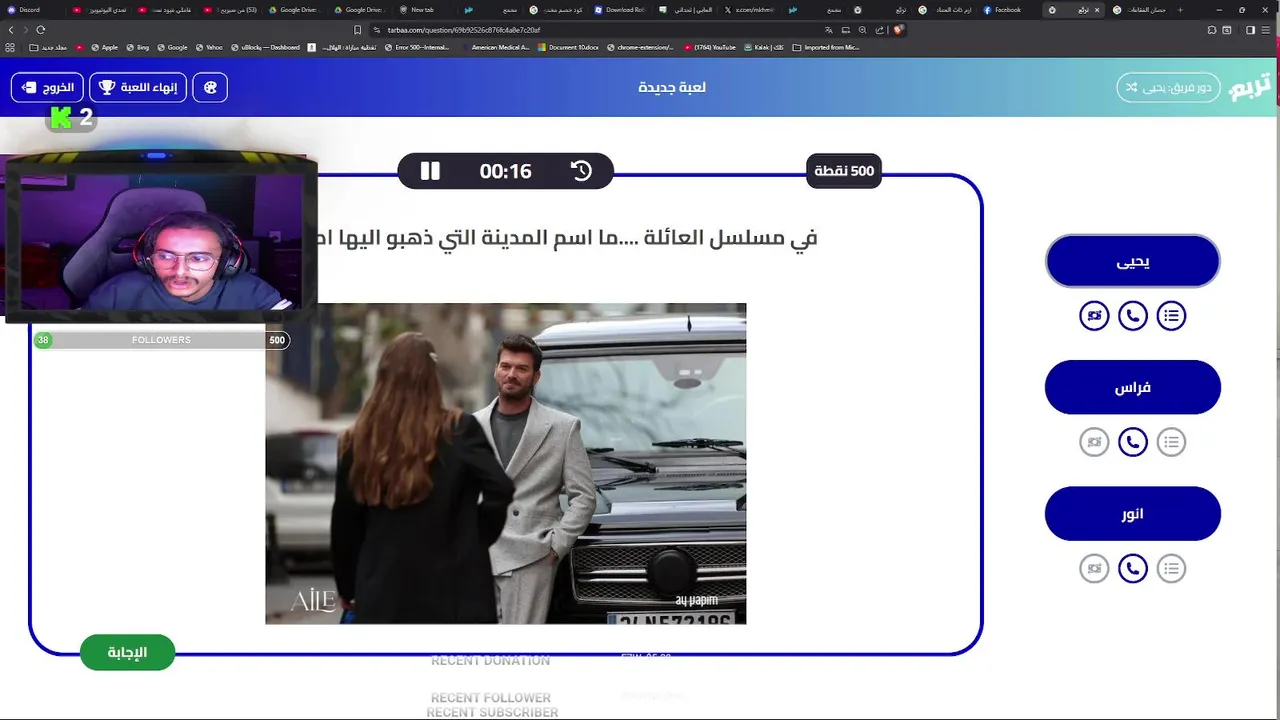Click the list lifeline icon under يحيى

pos(1171,316)
